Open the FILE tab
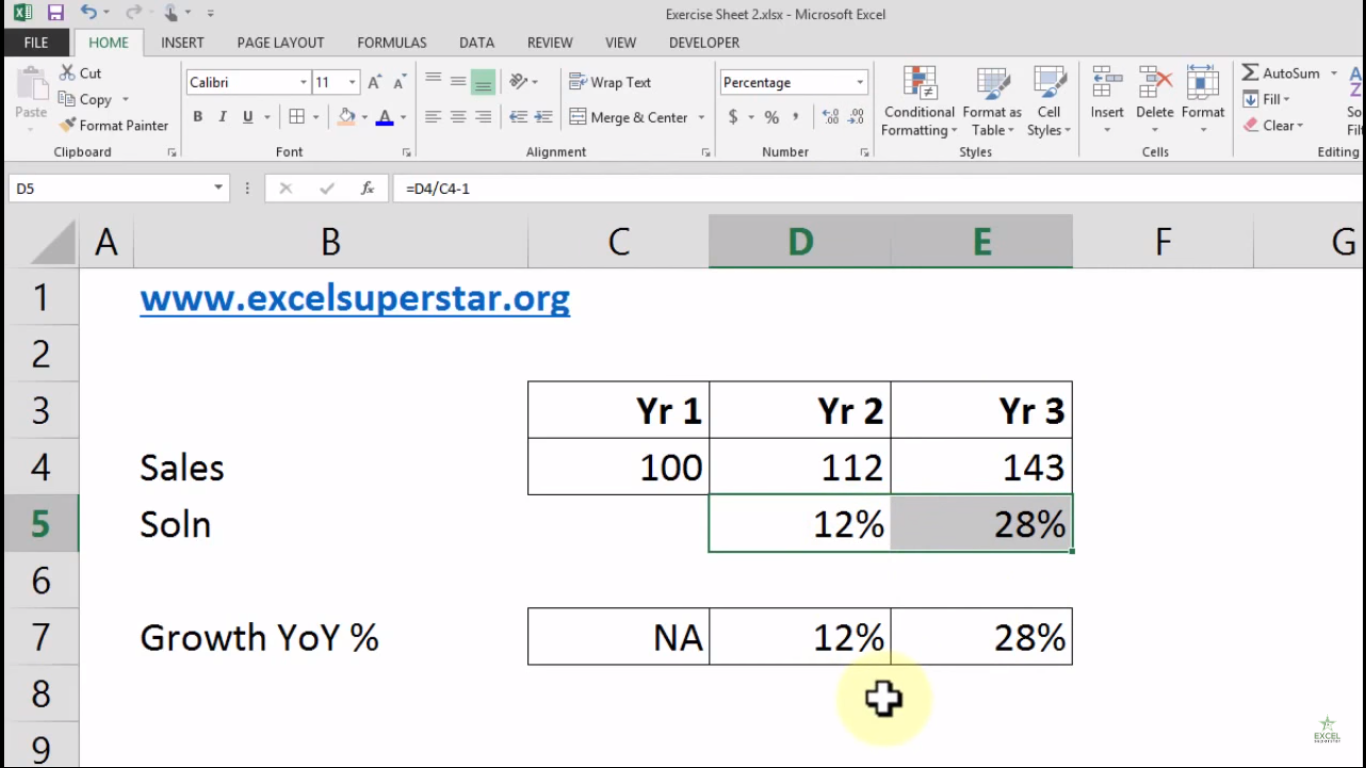This screenshot has width=1366, height=768. 36,43
